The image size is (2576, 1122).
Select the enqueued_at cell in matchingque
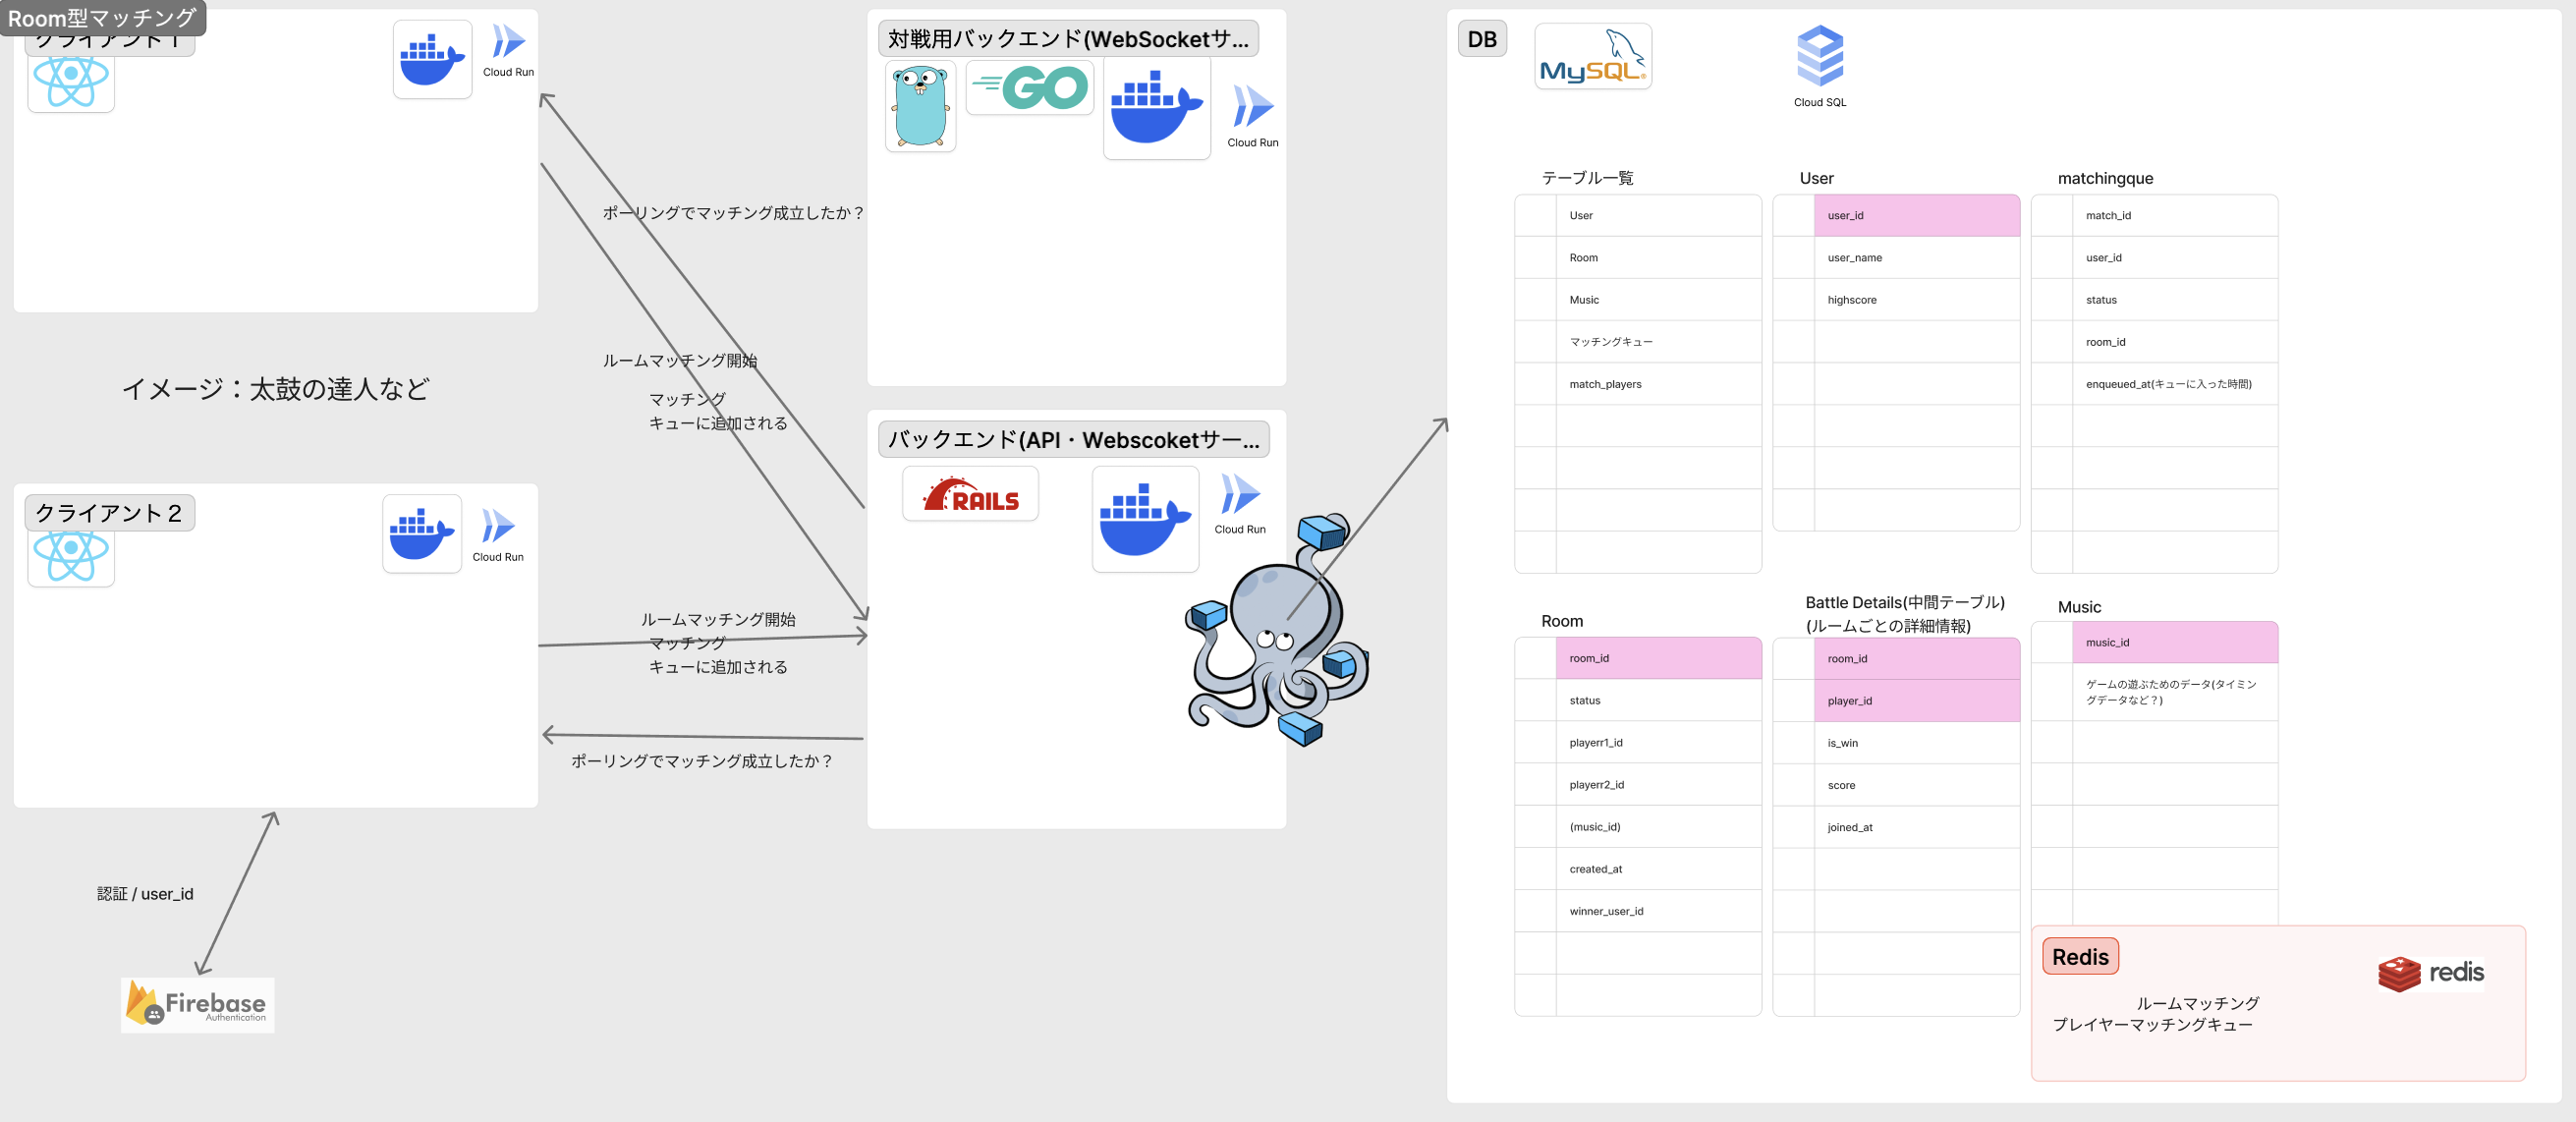click(x=2175, y=384)
